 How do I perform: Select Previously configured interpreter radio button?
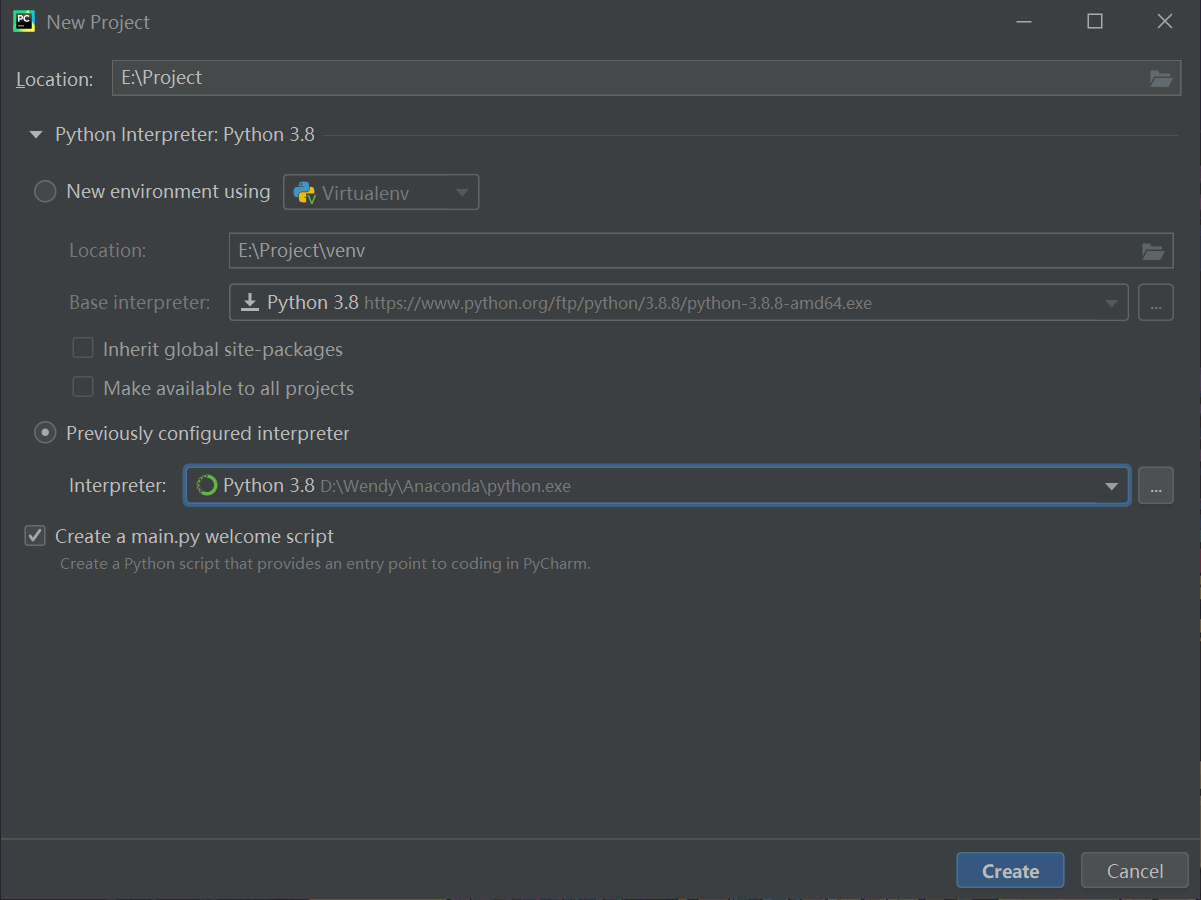pos(45,433)
